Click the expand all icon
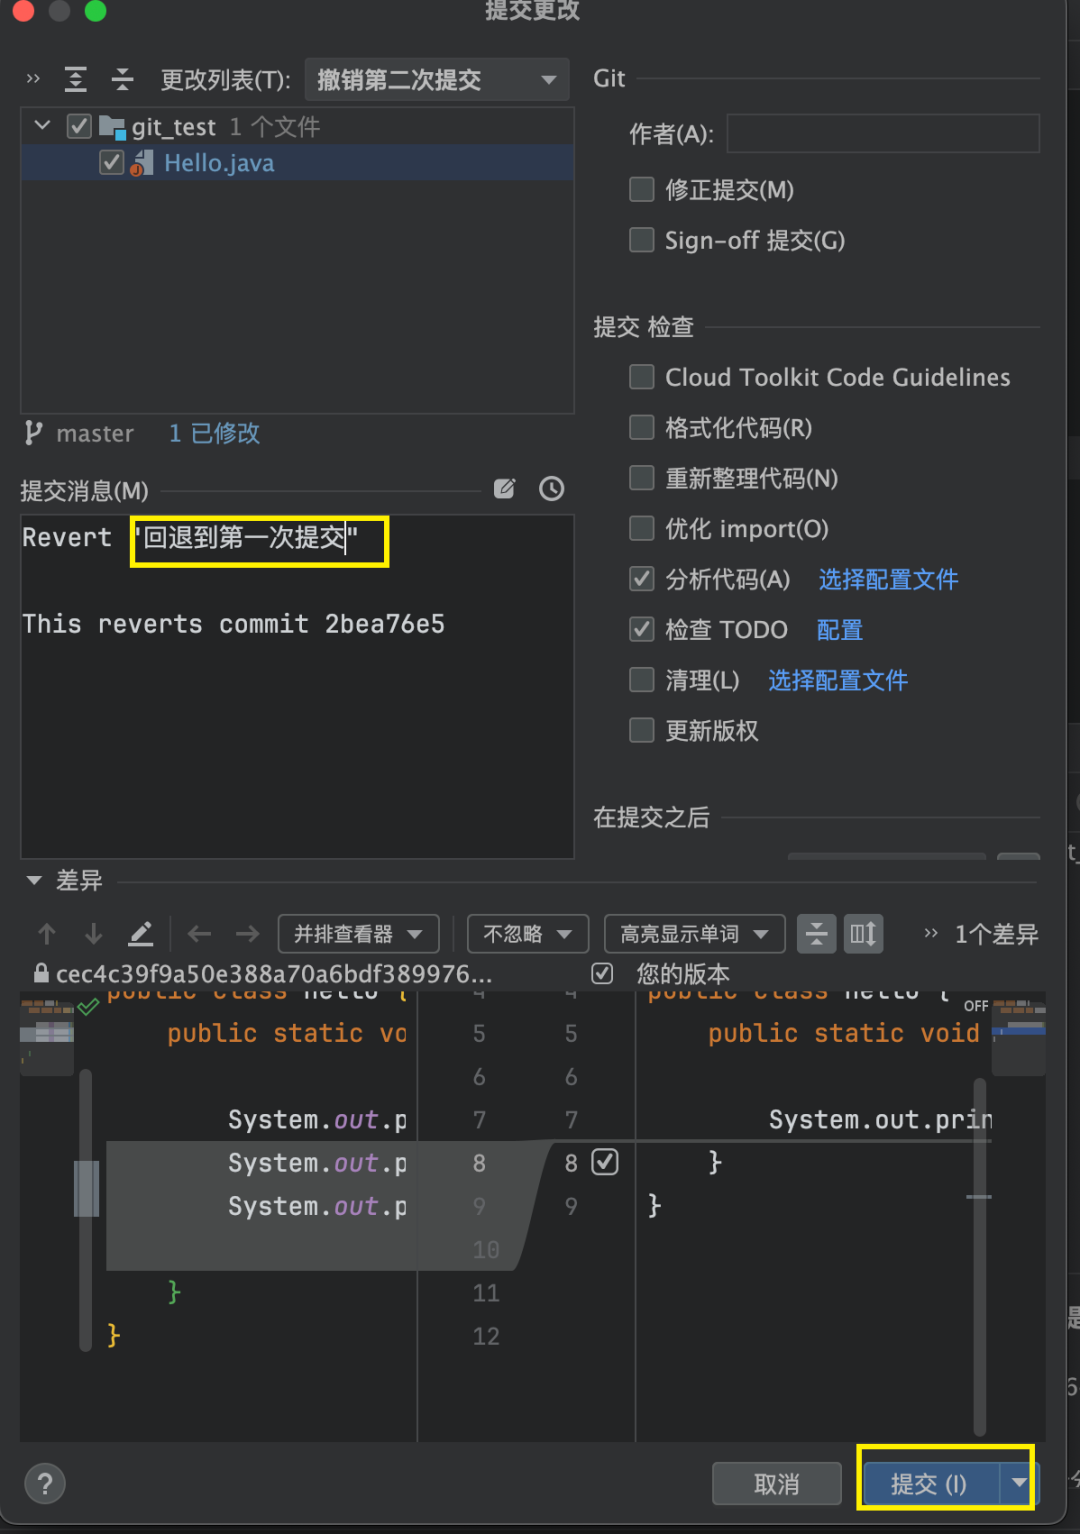This screenshot has height=1534, width=1080. click(75, 79)
